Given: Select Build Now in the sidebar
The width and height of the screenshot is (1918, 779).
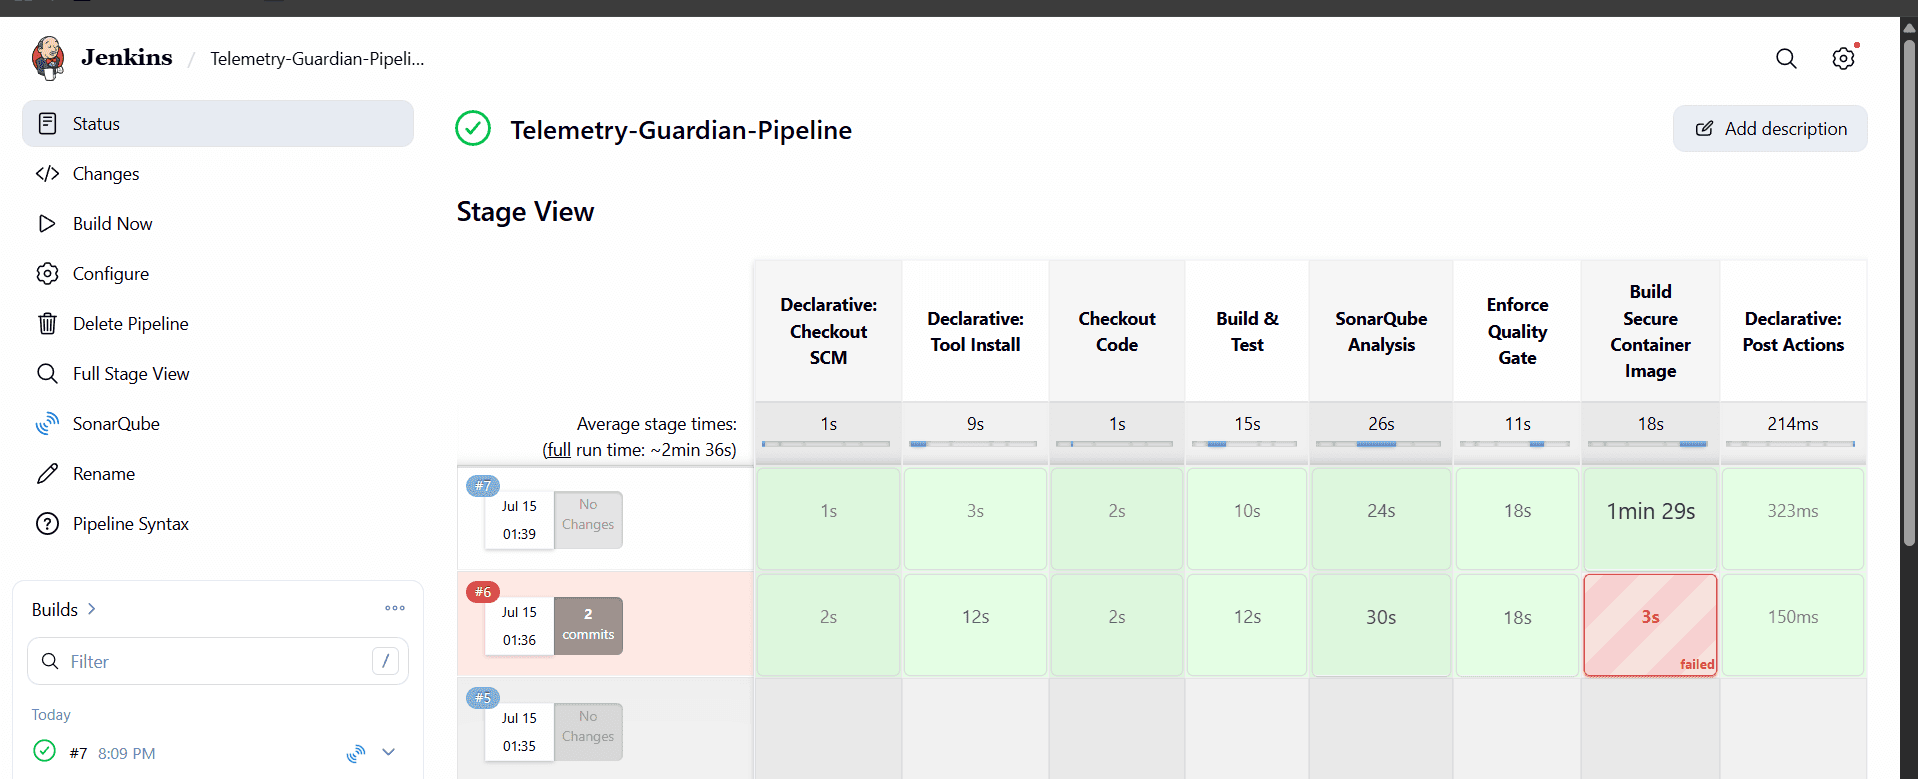Looking at the screenshot, I should coord(218,224).
